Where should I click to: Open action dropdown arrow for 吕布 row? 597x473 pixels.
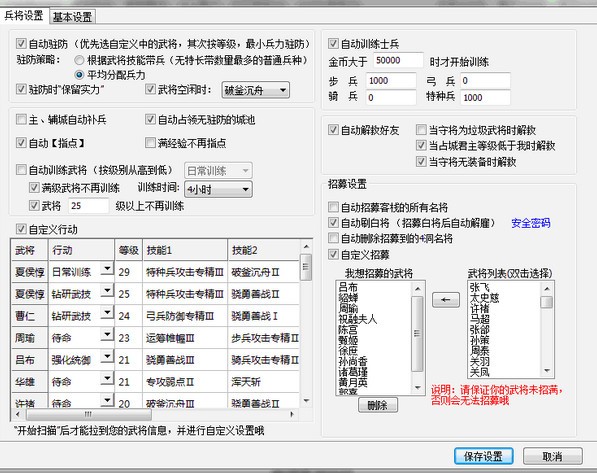click(107, 357)
